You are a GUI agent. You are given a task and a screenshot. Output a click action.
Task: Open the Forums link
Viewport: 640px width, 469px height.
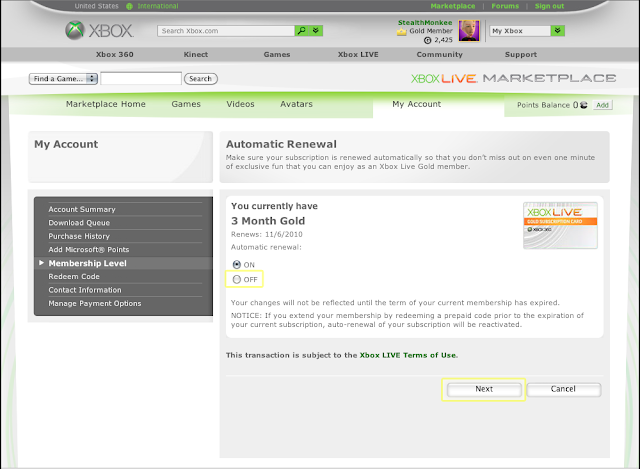[505, 6]
